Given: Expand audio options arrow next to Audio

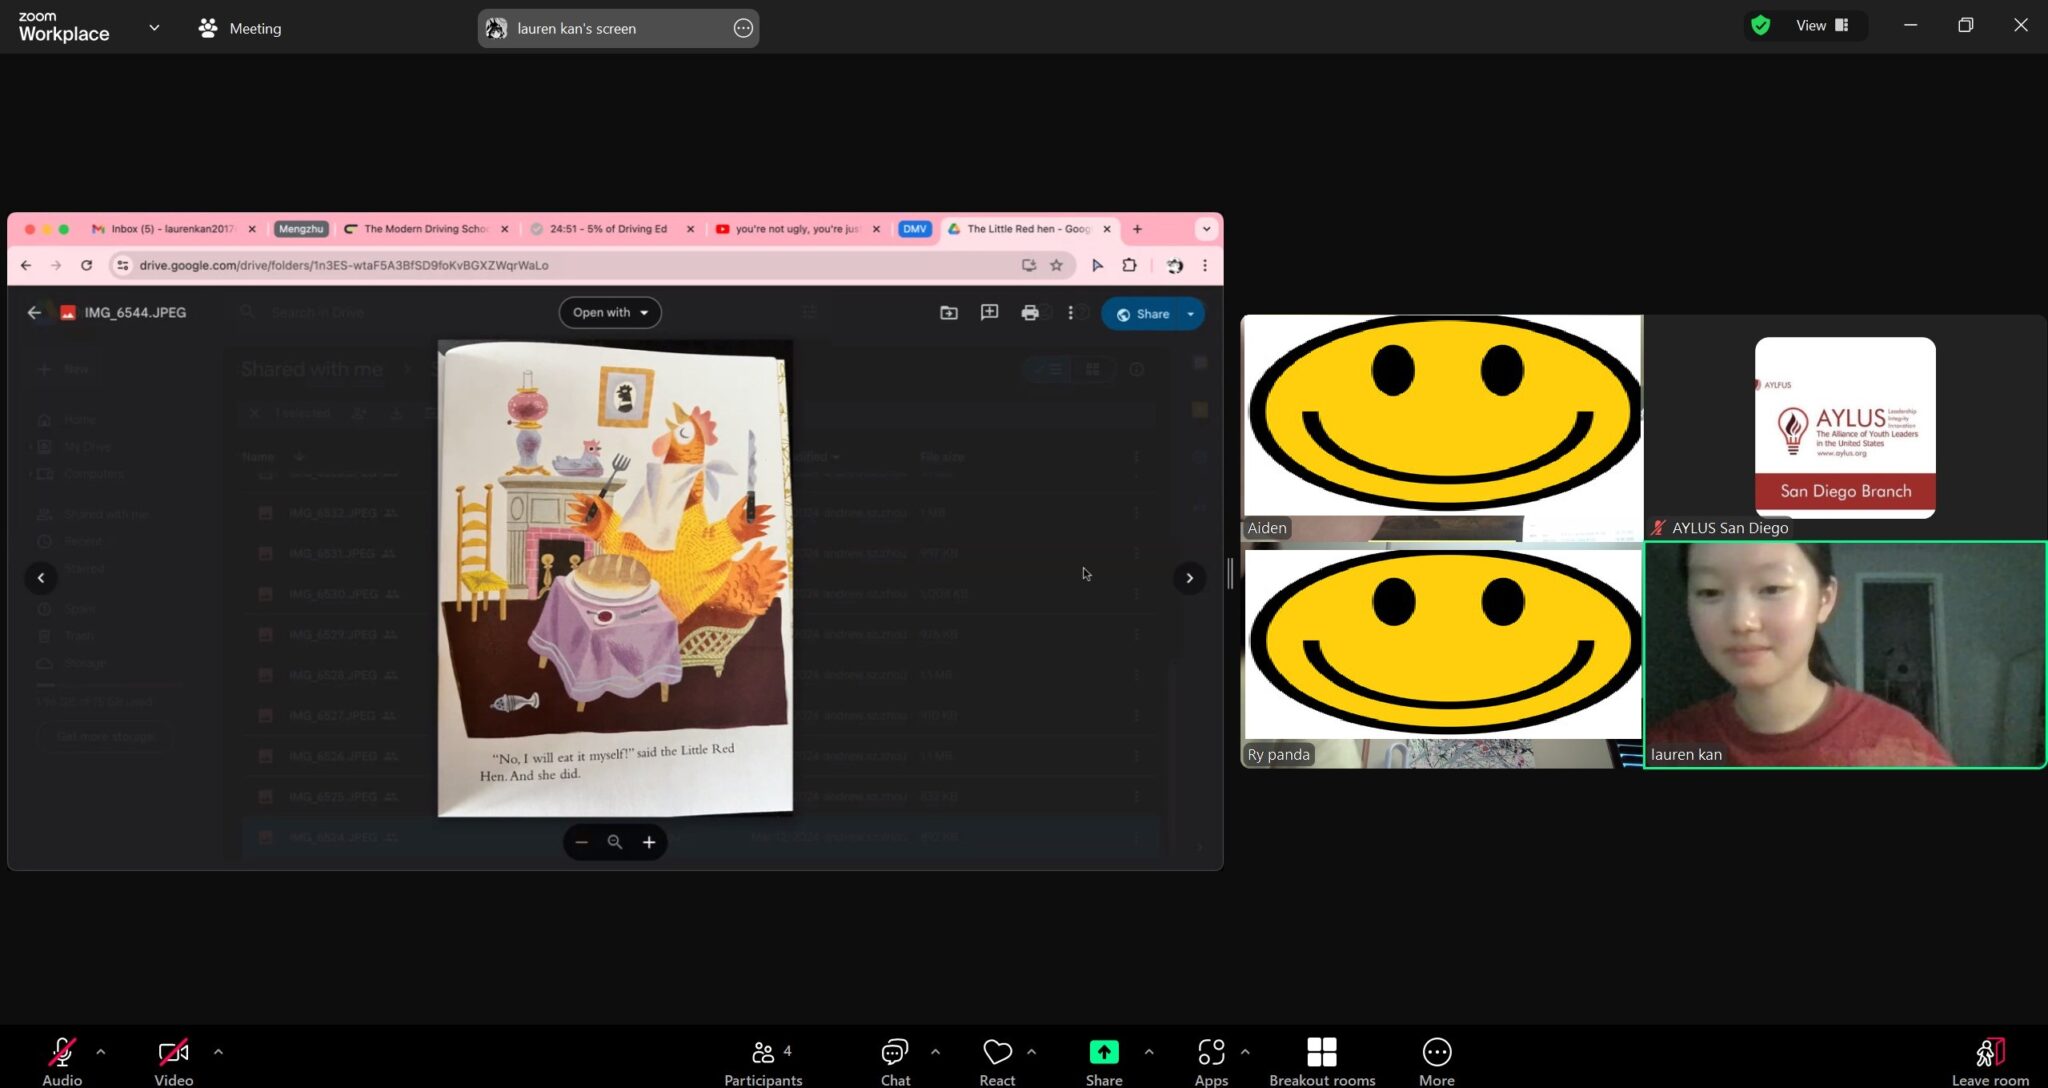Looking at the screenshot, I should (100, 1051).
